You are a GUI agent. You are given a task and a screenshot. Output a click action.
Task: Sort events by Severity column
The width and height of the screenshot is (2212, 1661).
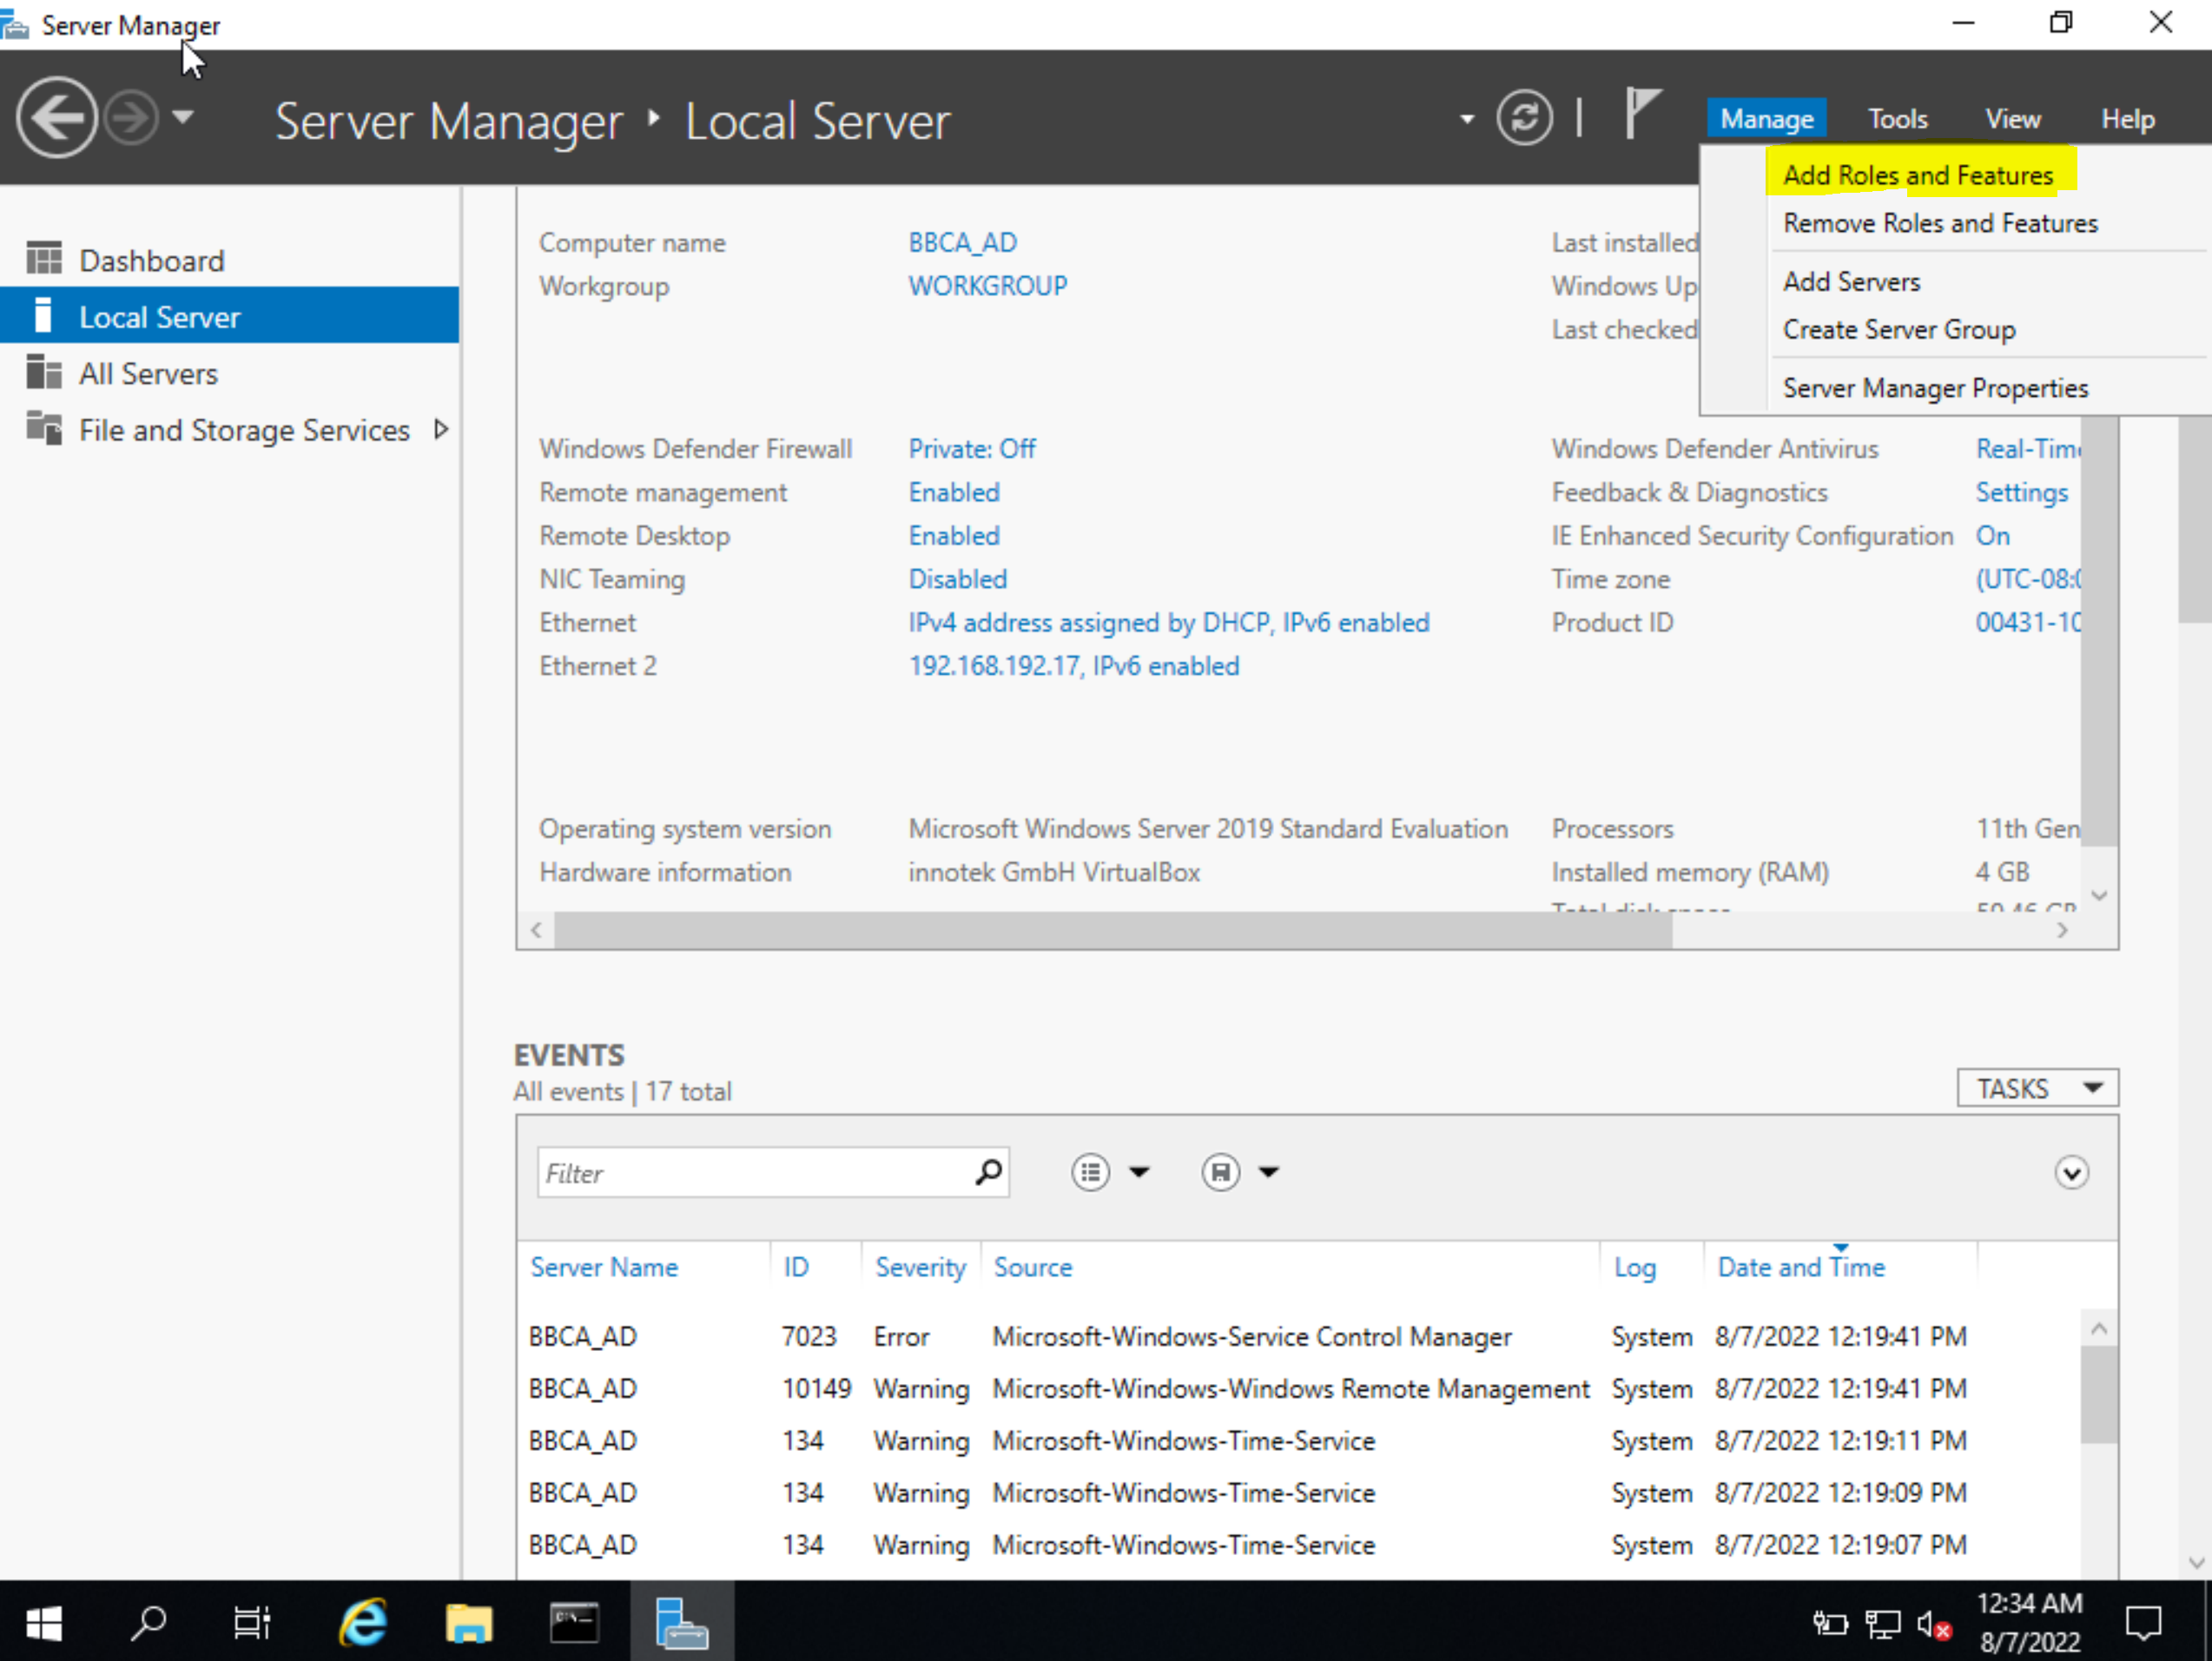[920, 1267]
